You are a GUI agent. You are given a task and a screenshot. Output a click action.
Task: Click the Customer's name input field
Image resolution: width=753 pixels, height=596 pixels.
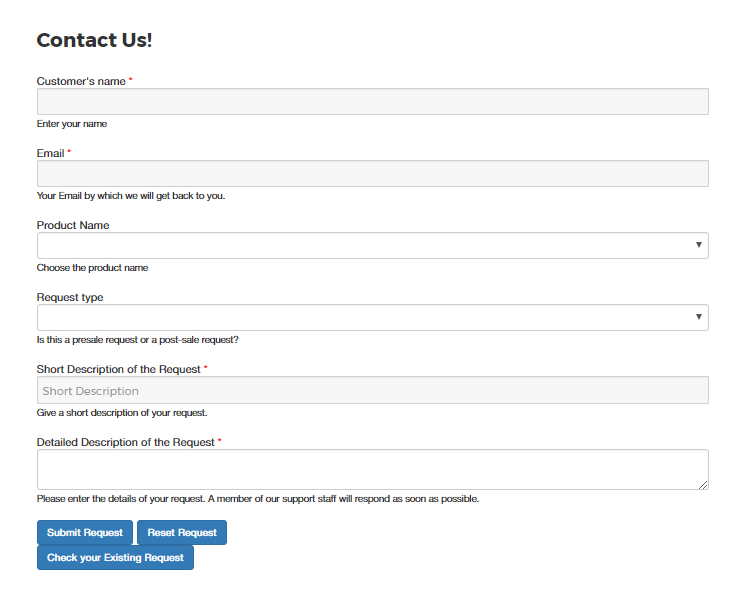(373, 101)
